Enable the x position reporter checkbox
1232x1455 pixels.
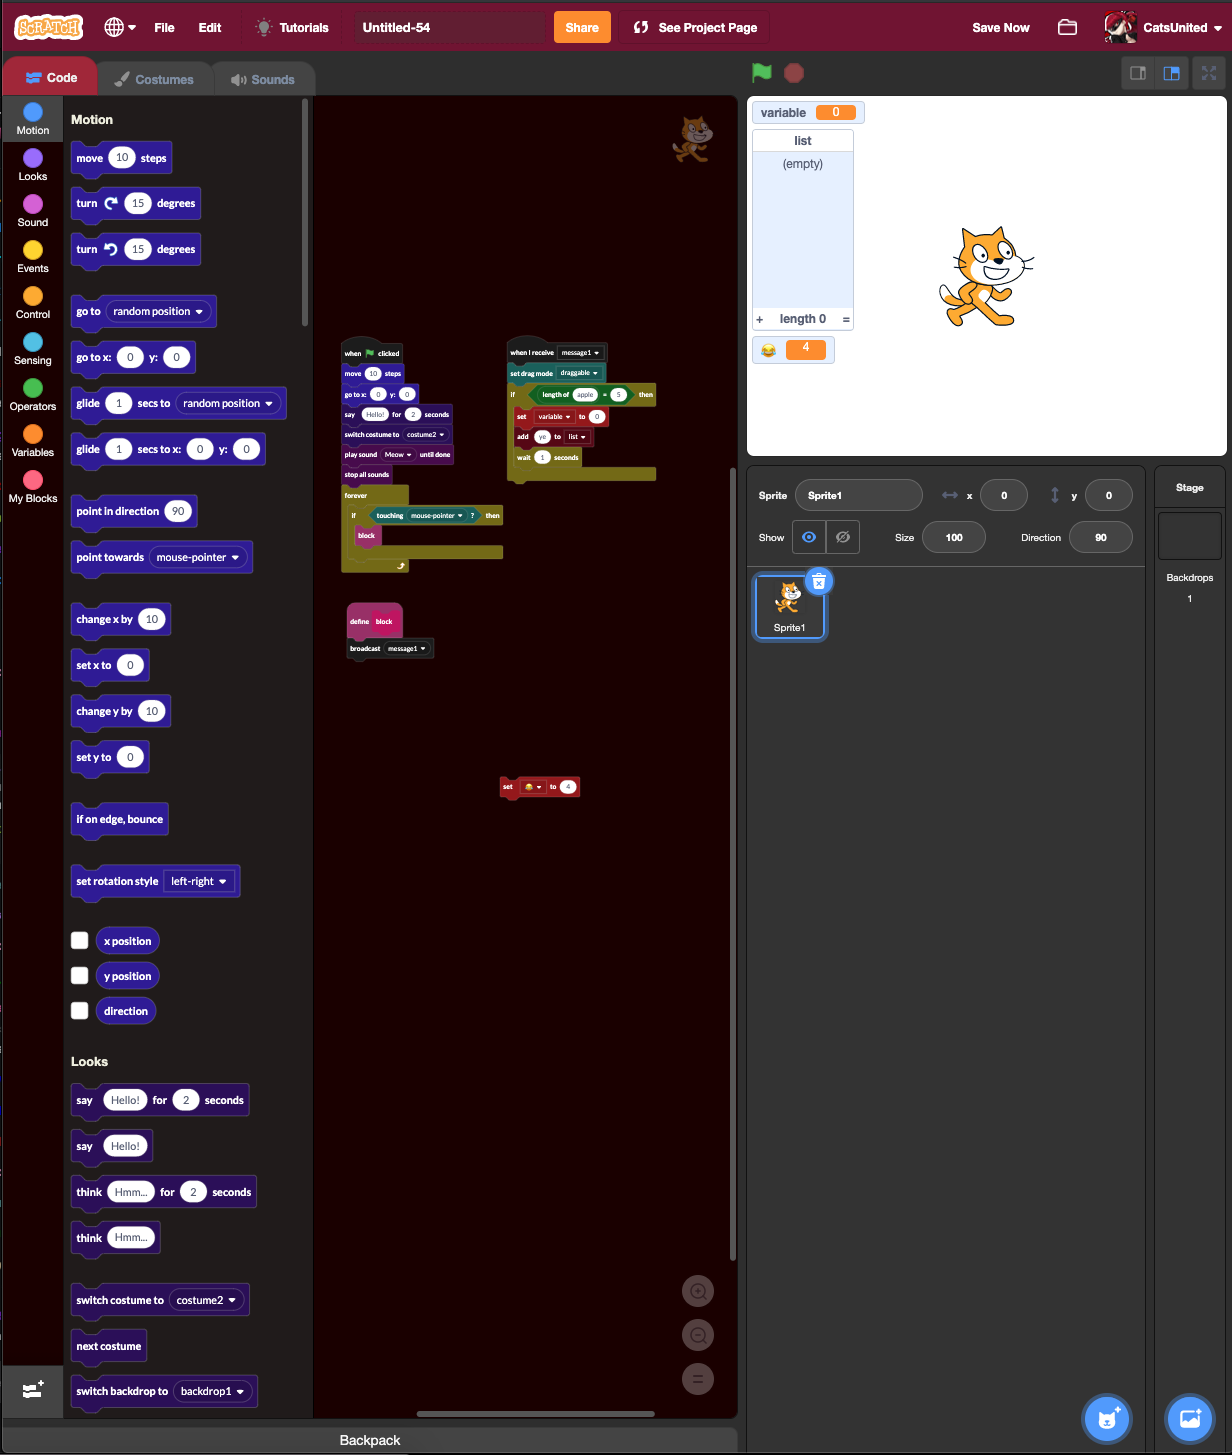(x=79, y=940)
